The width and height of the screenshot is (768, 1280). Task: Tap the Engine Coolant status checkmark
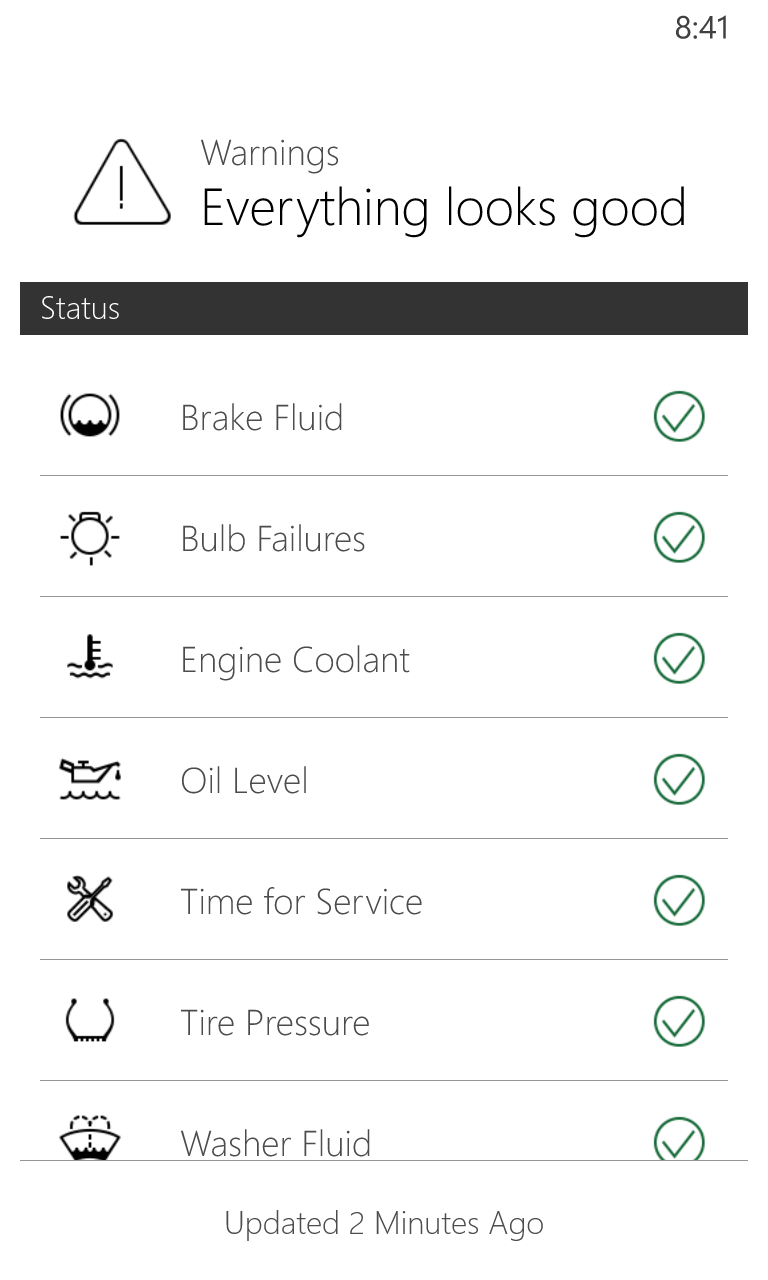(679, 659)
